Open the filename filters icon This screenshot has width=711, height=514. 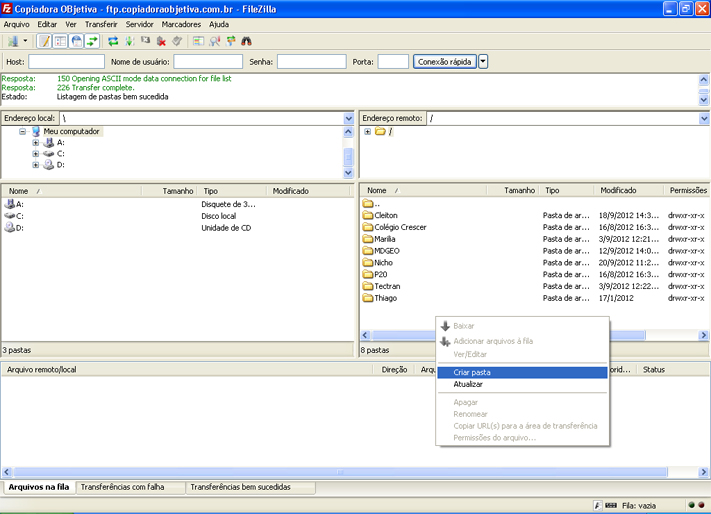199,41
